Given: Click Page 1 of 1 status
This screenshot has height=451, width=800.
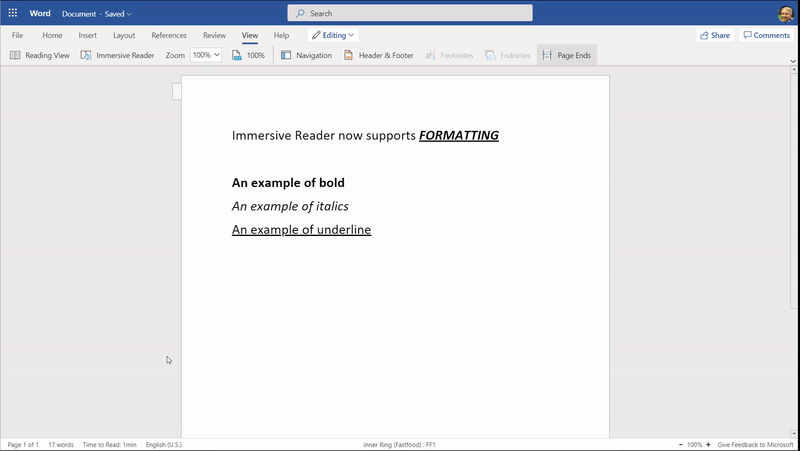Looking at the screenshot, I should (23, 444).
